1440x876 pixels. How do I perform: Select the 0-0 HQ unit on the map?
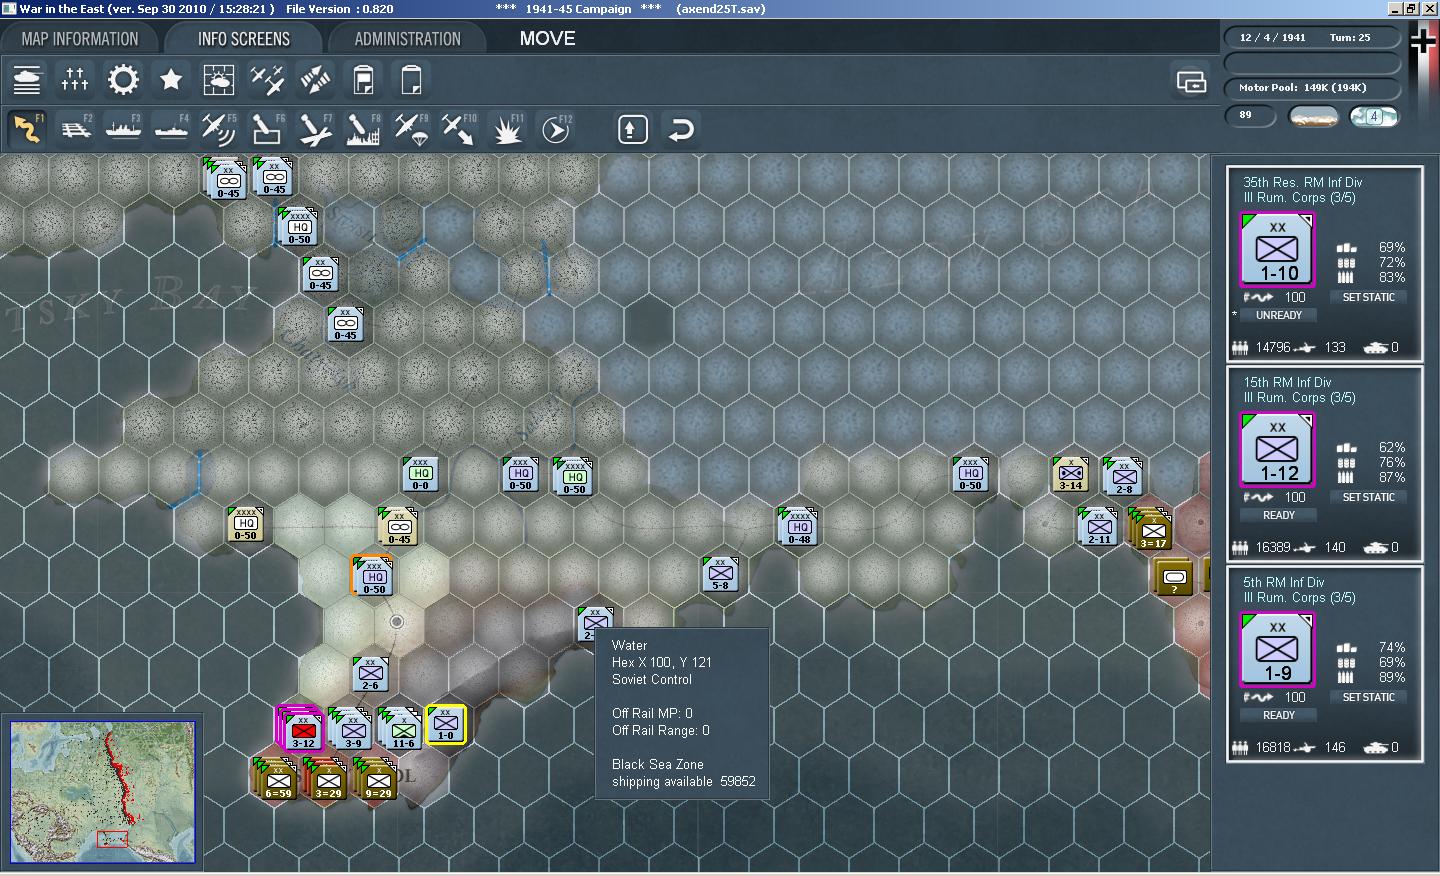(x=420, y=474)
